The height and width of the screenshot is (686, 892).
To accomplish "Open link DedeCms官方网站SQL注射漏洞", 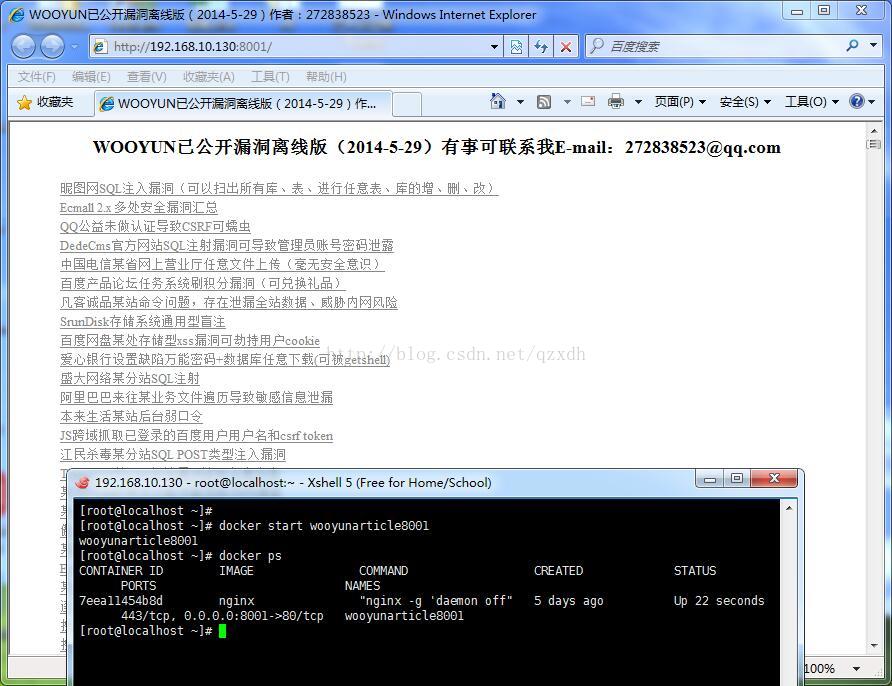I will (226, 245).
